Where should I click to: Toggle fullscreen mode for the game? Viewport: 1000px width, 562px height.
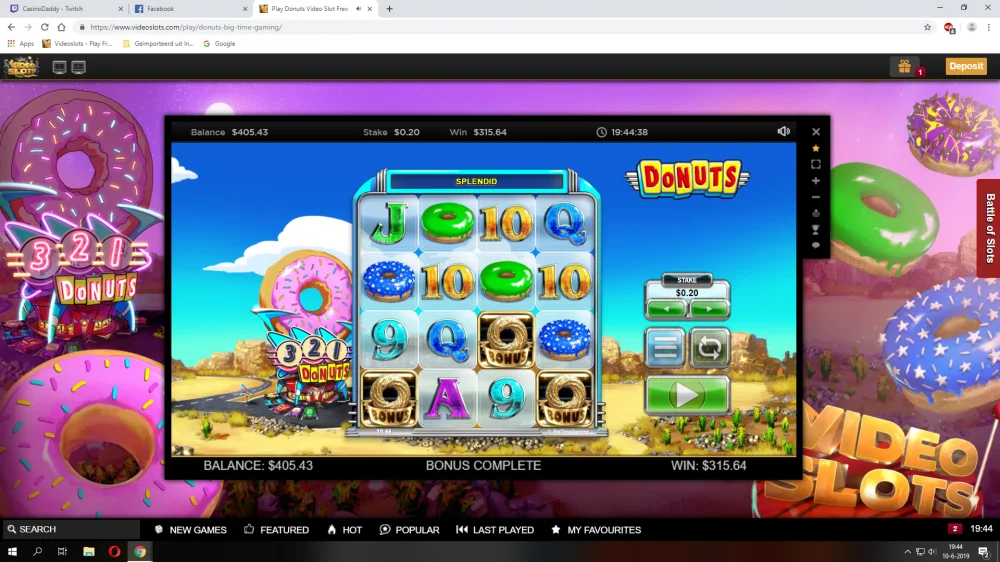click(x=816, y=165)
